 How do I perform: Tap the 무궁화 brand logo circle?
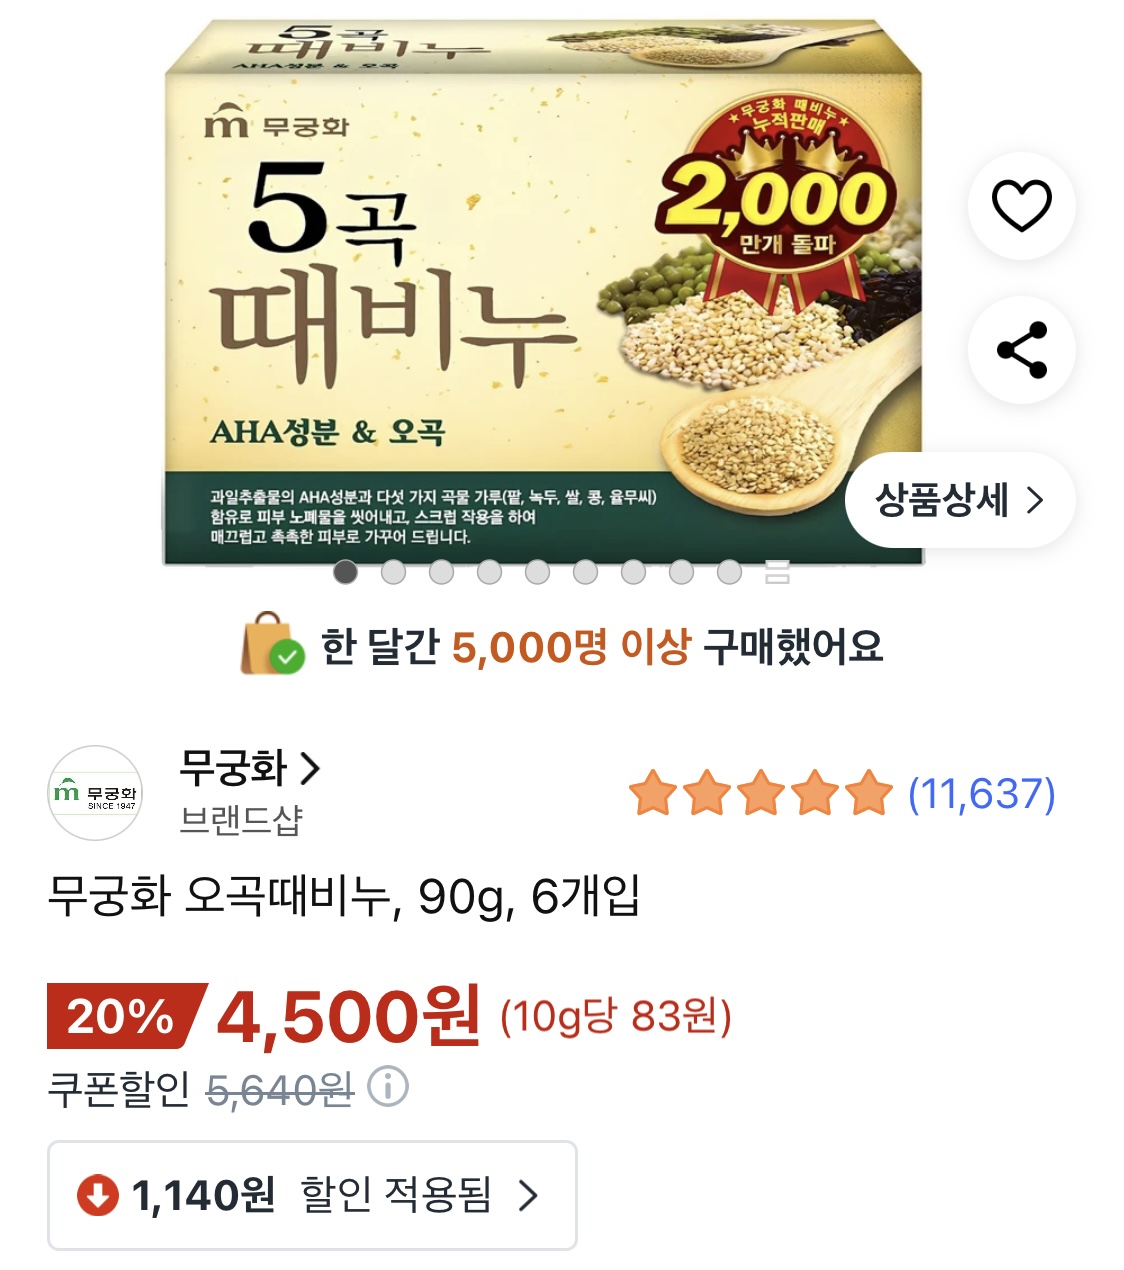click(x=96, y=793)
